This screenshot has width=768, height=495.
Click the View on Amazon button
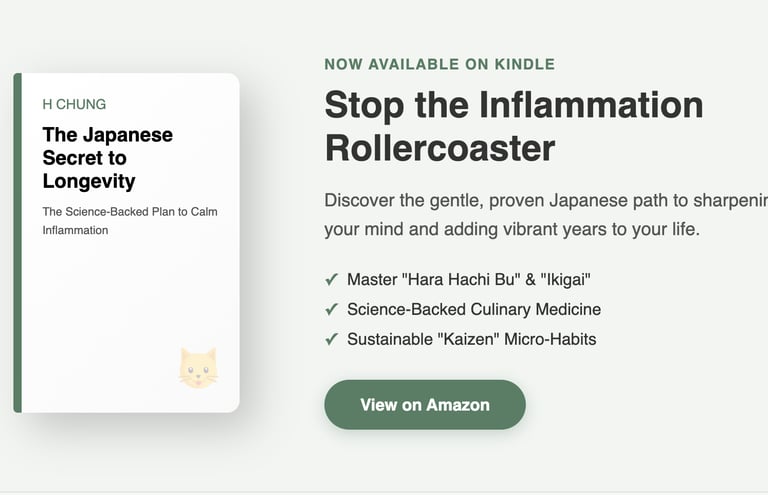[424, 405]
